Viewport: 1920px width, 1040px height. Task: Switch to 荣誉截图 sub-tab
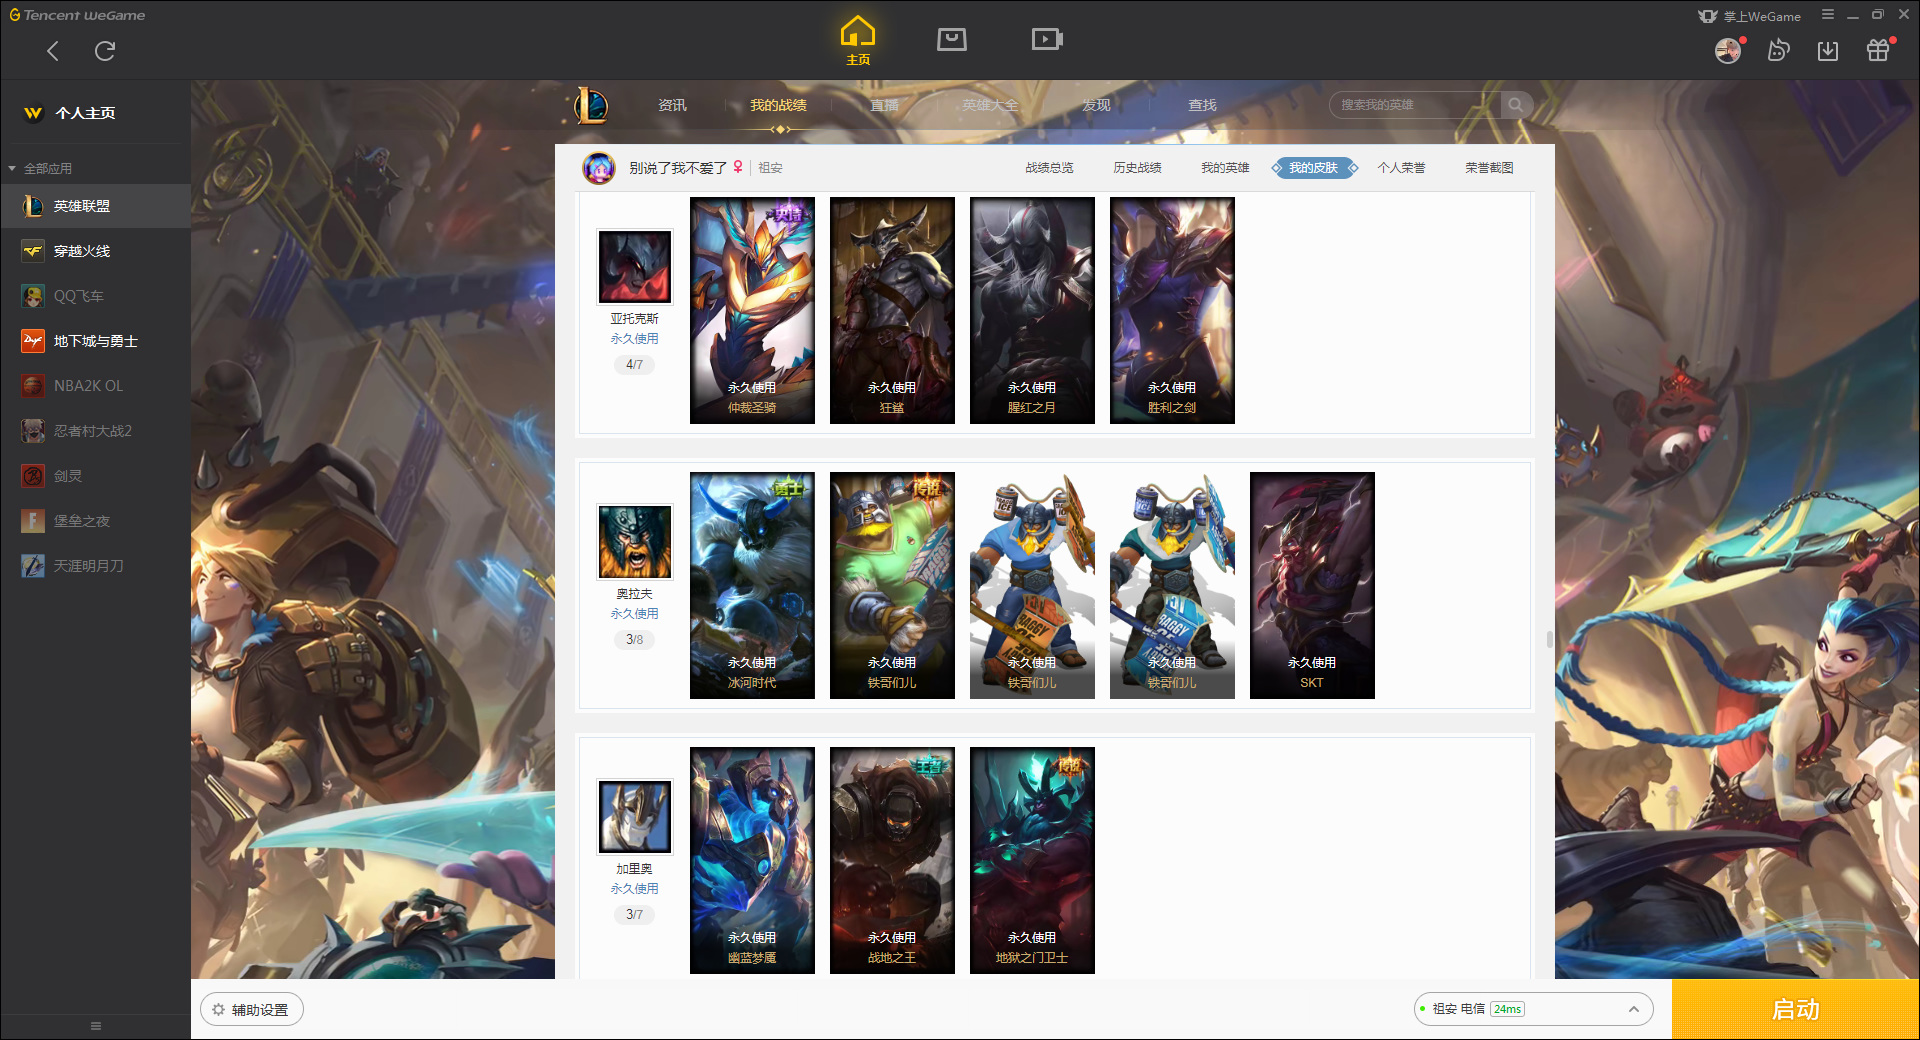1489,168
